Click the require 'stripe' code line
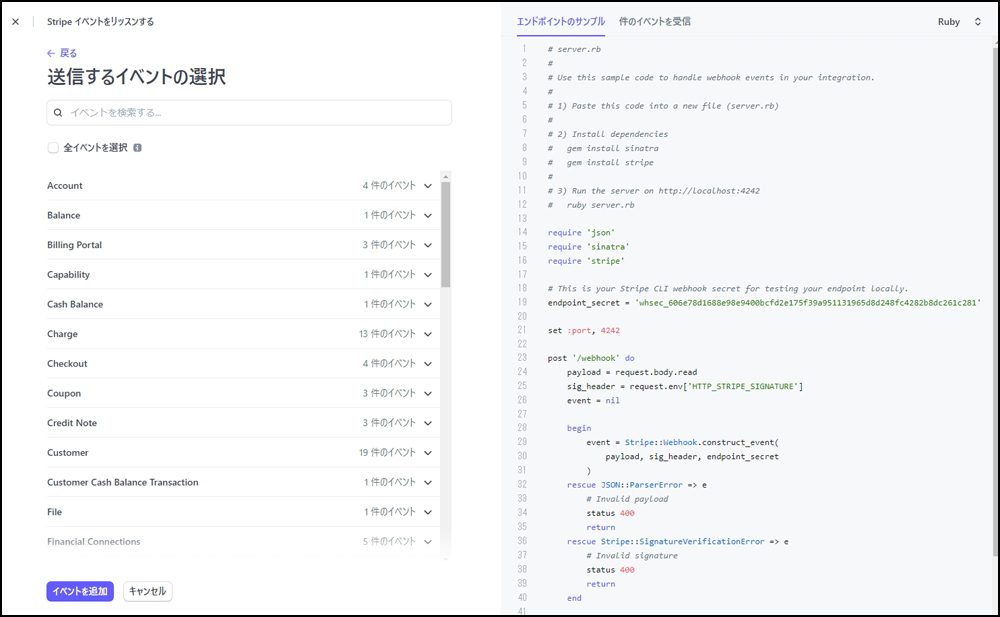Screen dimensions: 1000x617 coord(584,261)
